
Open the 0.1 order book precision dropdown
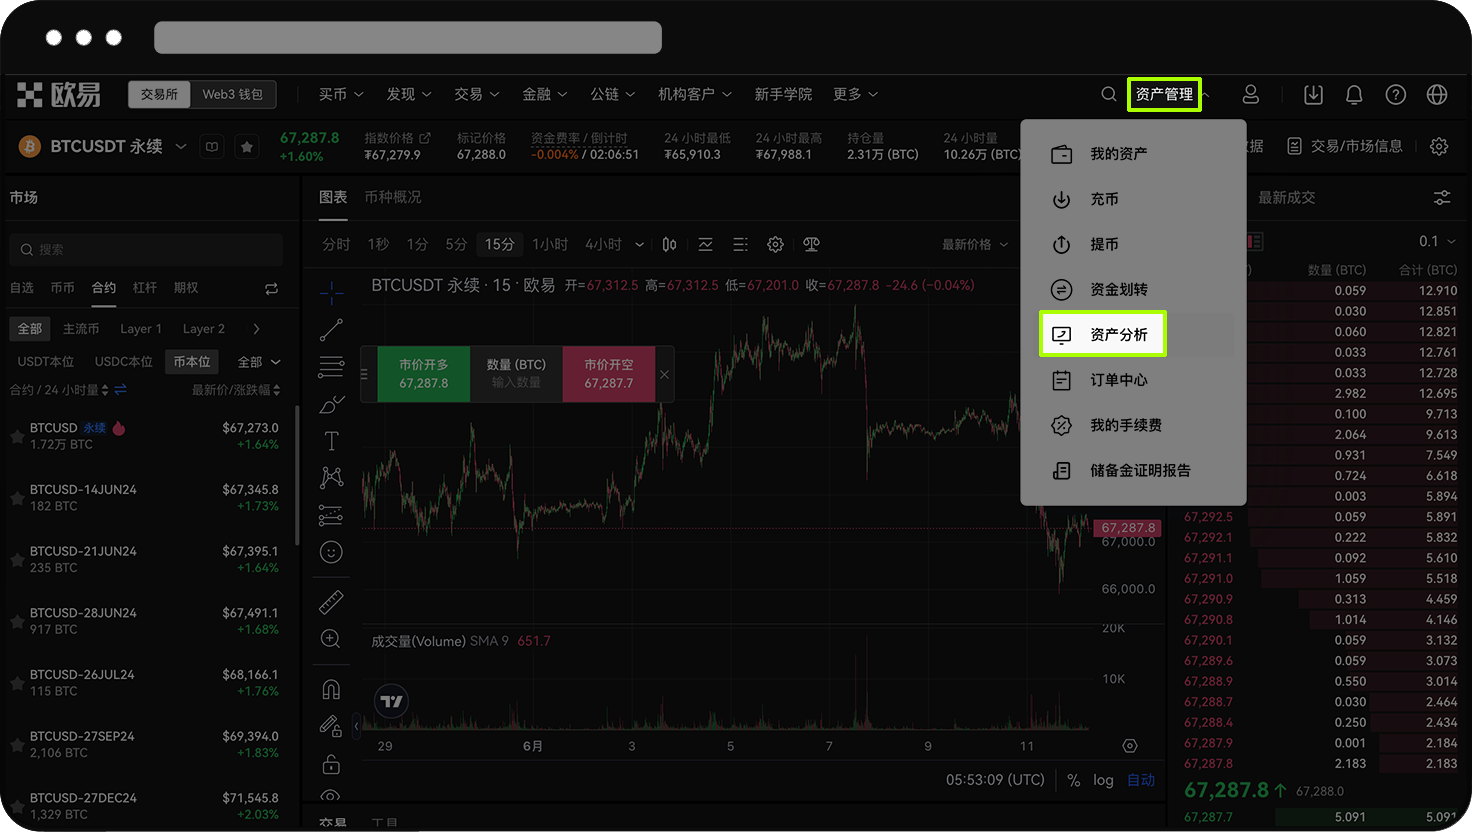[x=1435, y=241]
